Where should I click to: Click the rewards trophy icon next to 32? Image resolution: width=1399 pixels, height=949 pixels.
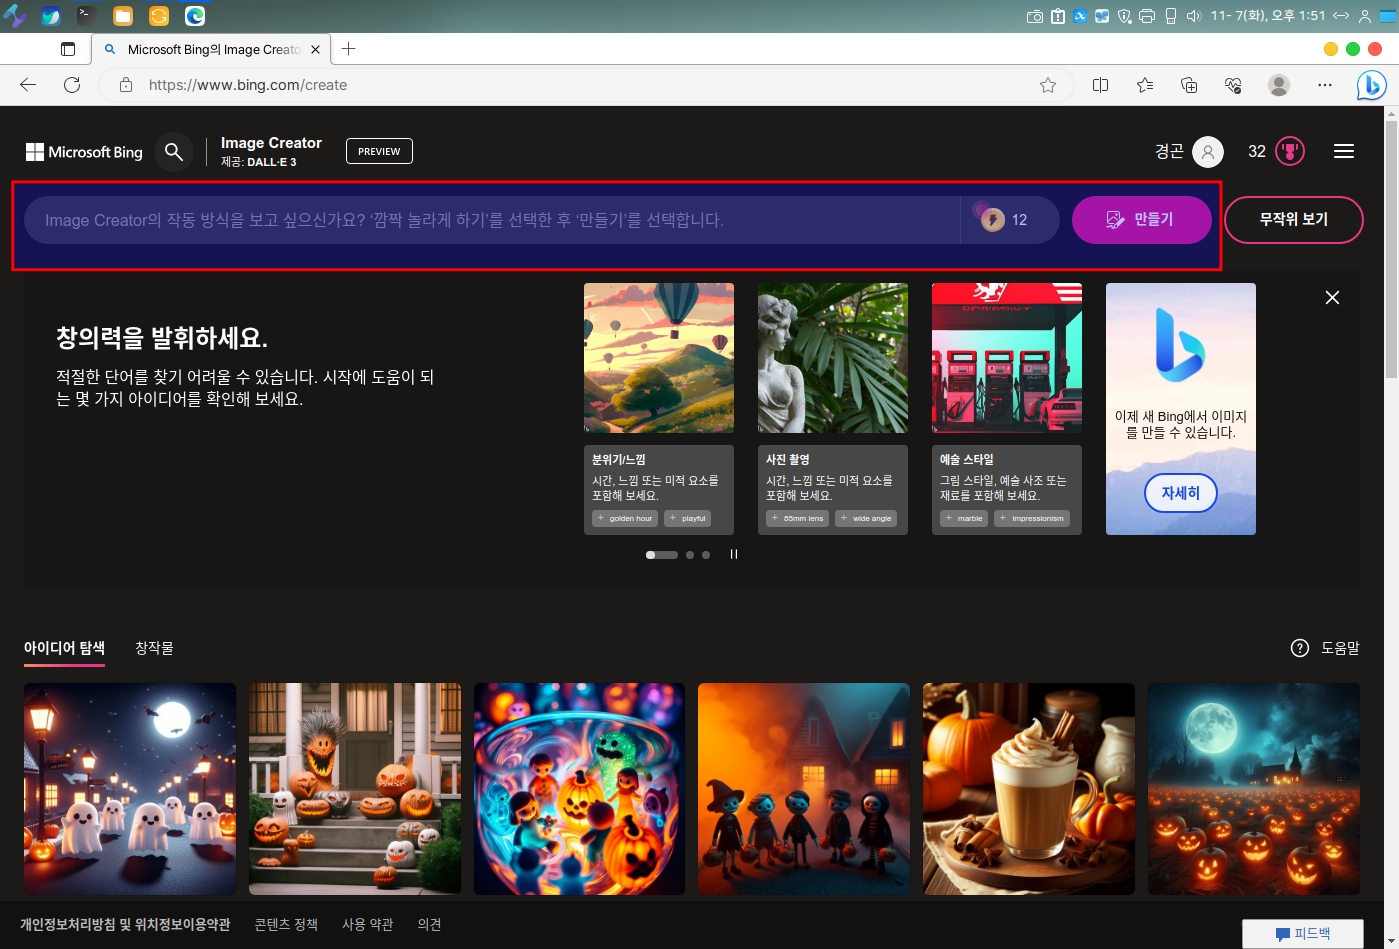point(1290,151)
